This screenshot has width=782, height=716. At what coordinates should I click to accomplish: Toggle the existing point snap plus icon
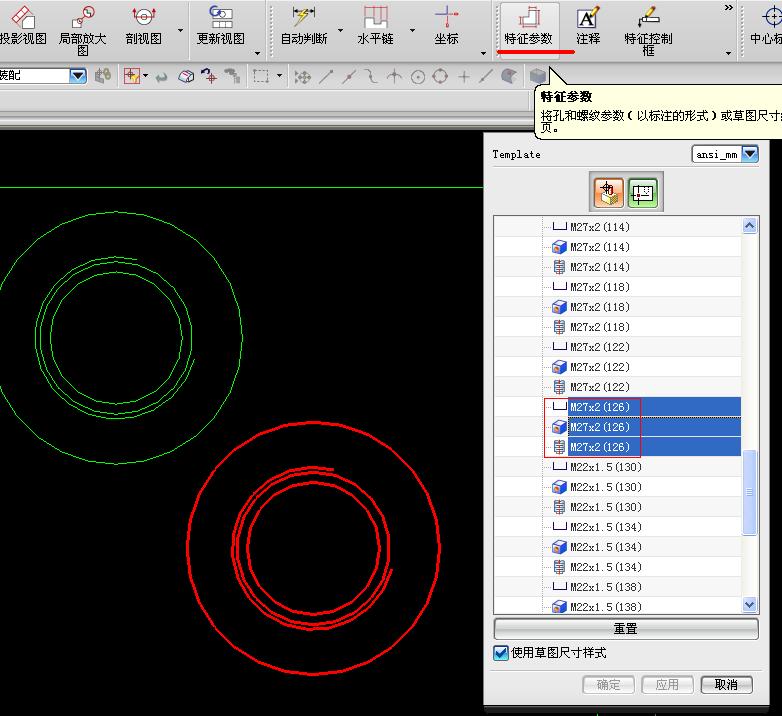pyautogui.click(x=464, y=76)
